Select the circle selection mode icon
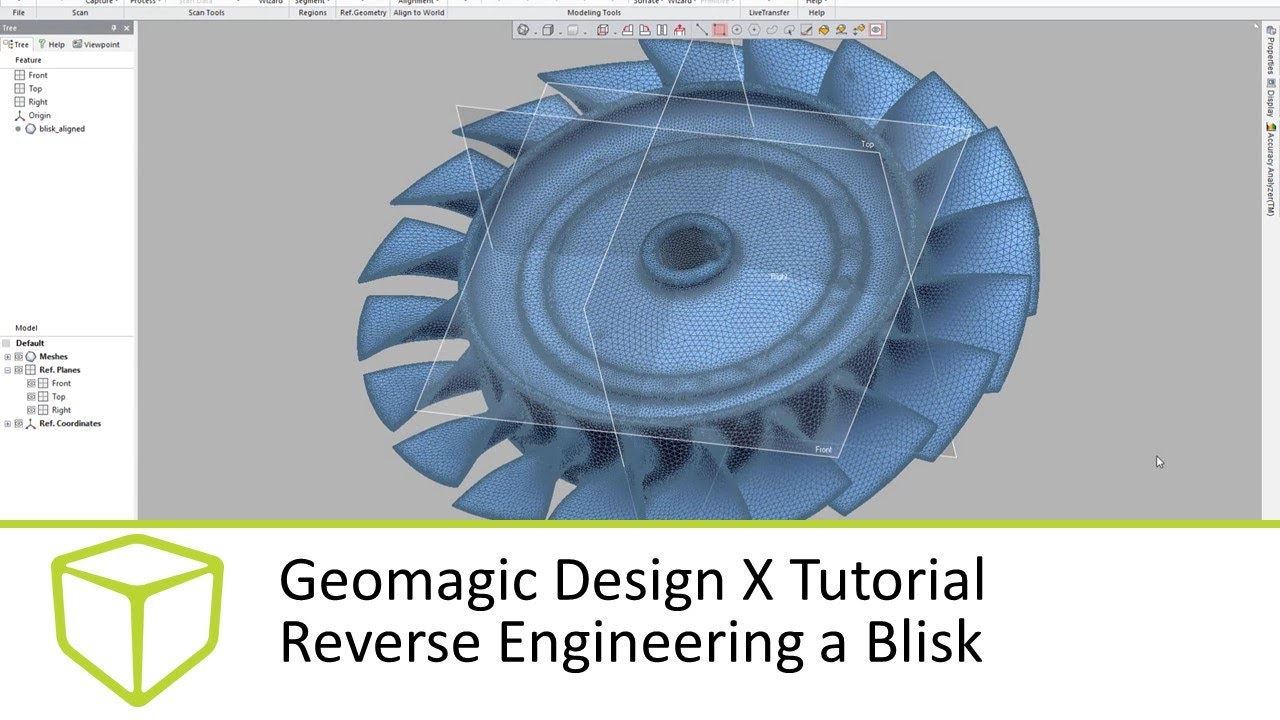The width and height of the screenshot is (1280, 720). click(737, 30)
